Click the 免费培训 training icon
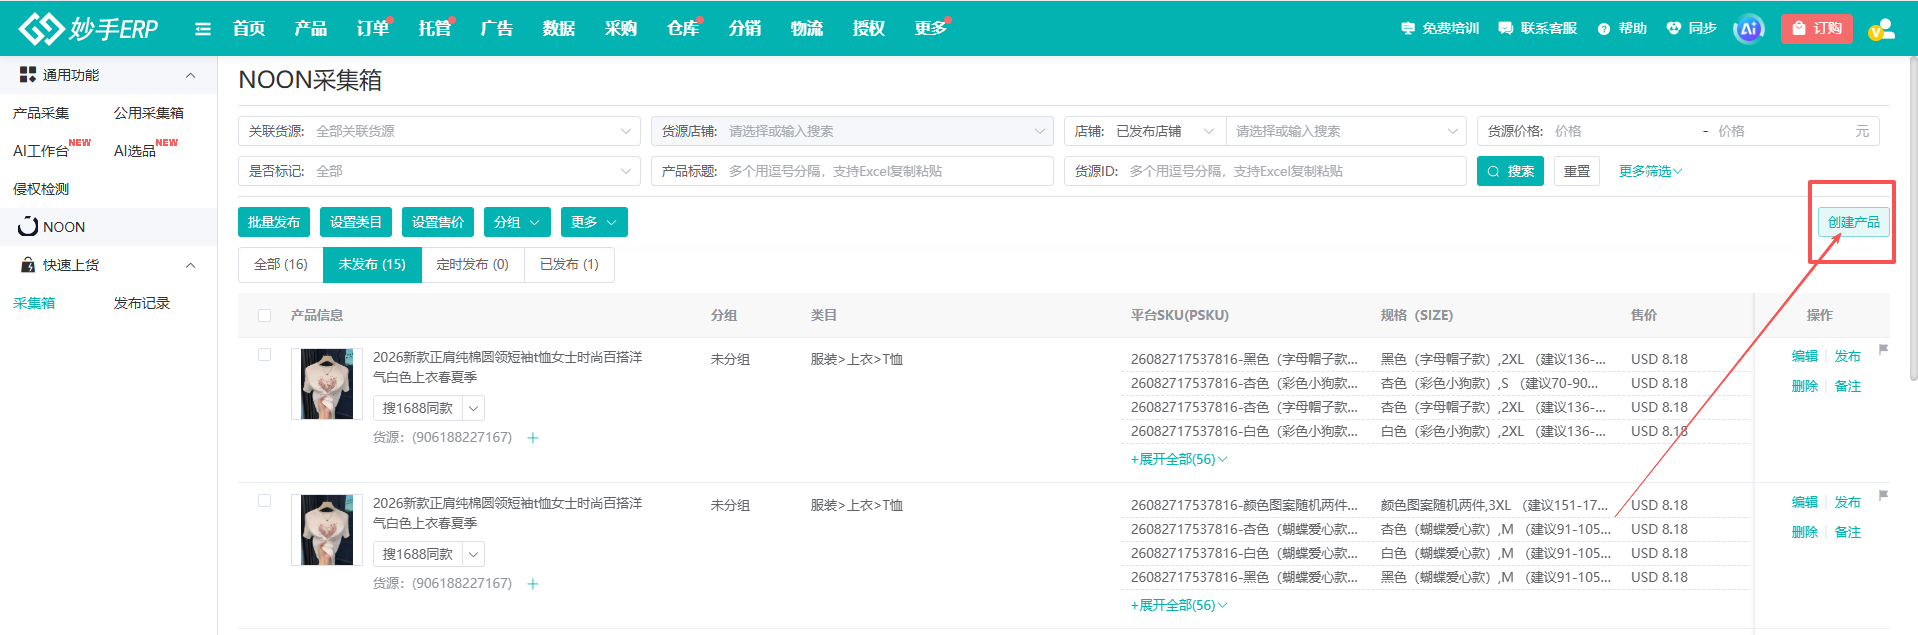This screenshot has width=1918, height=635. click(x=1408, y=29)
